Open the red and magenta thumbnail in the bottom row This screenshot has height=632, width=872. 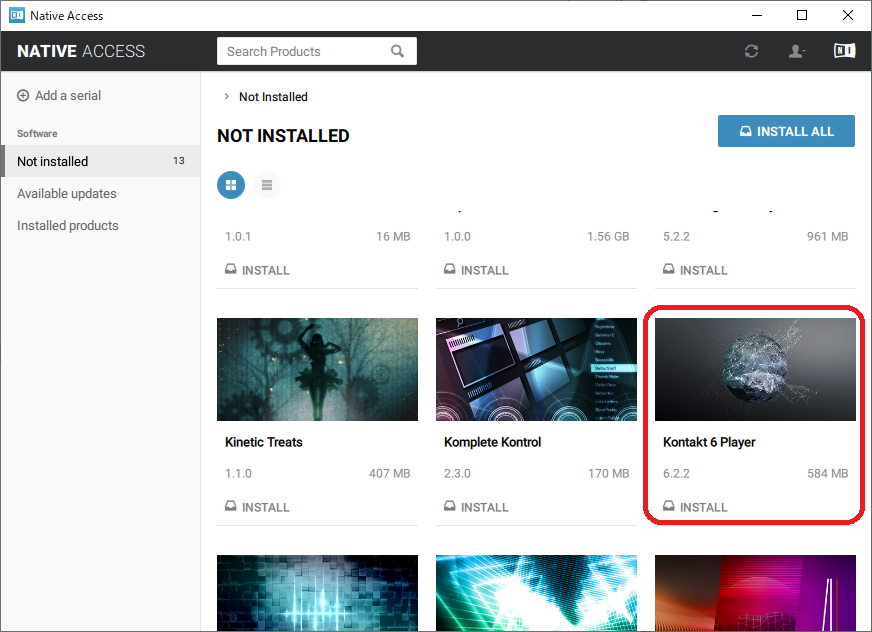755,593
